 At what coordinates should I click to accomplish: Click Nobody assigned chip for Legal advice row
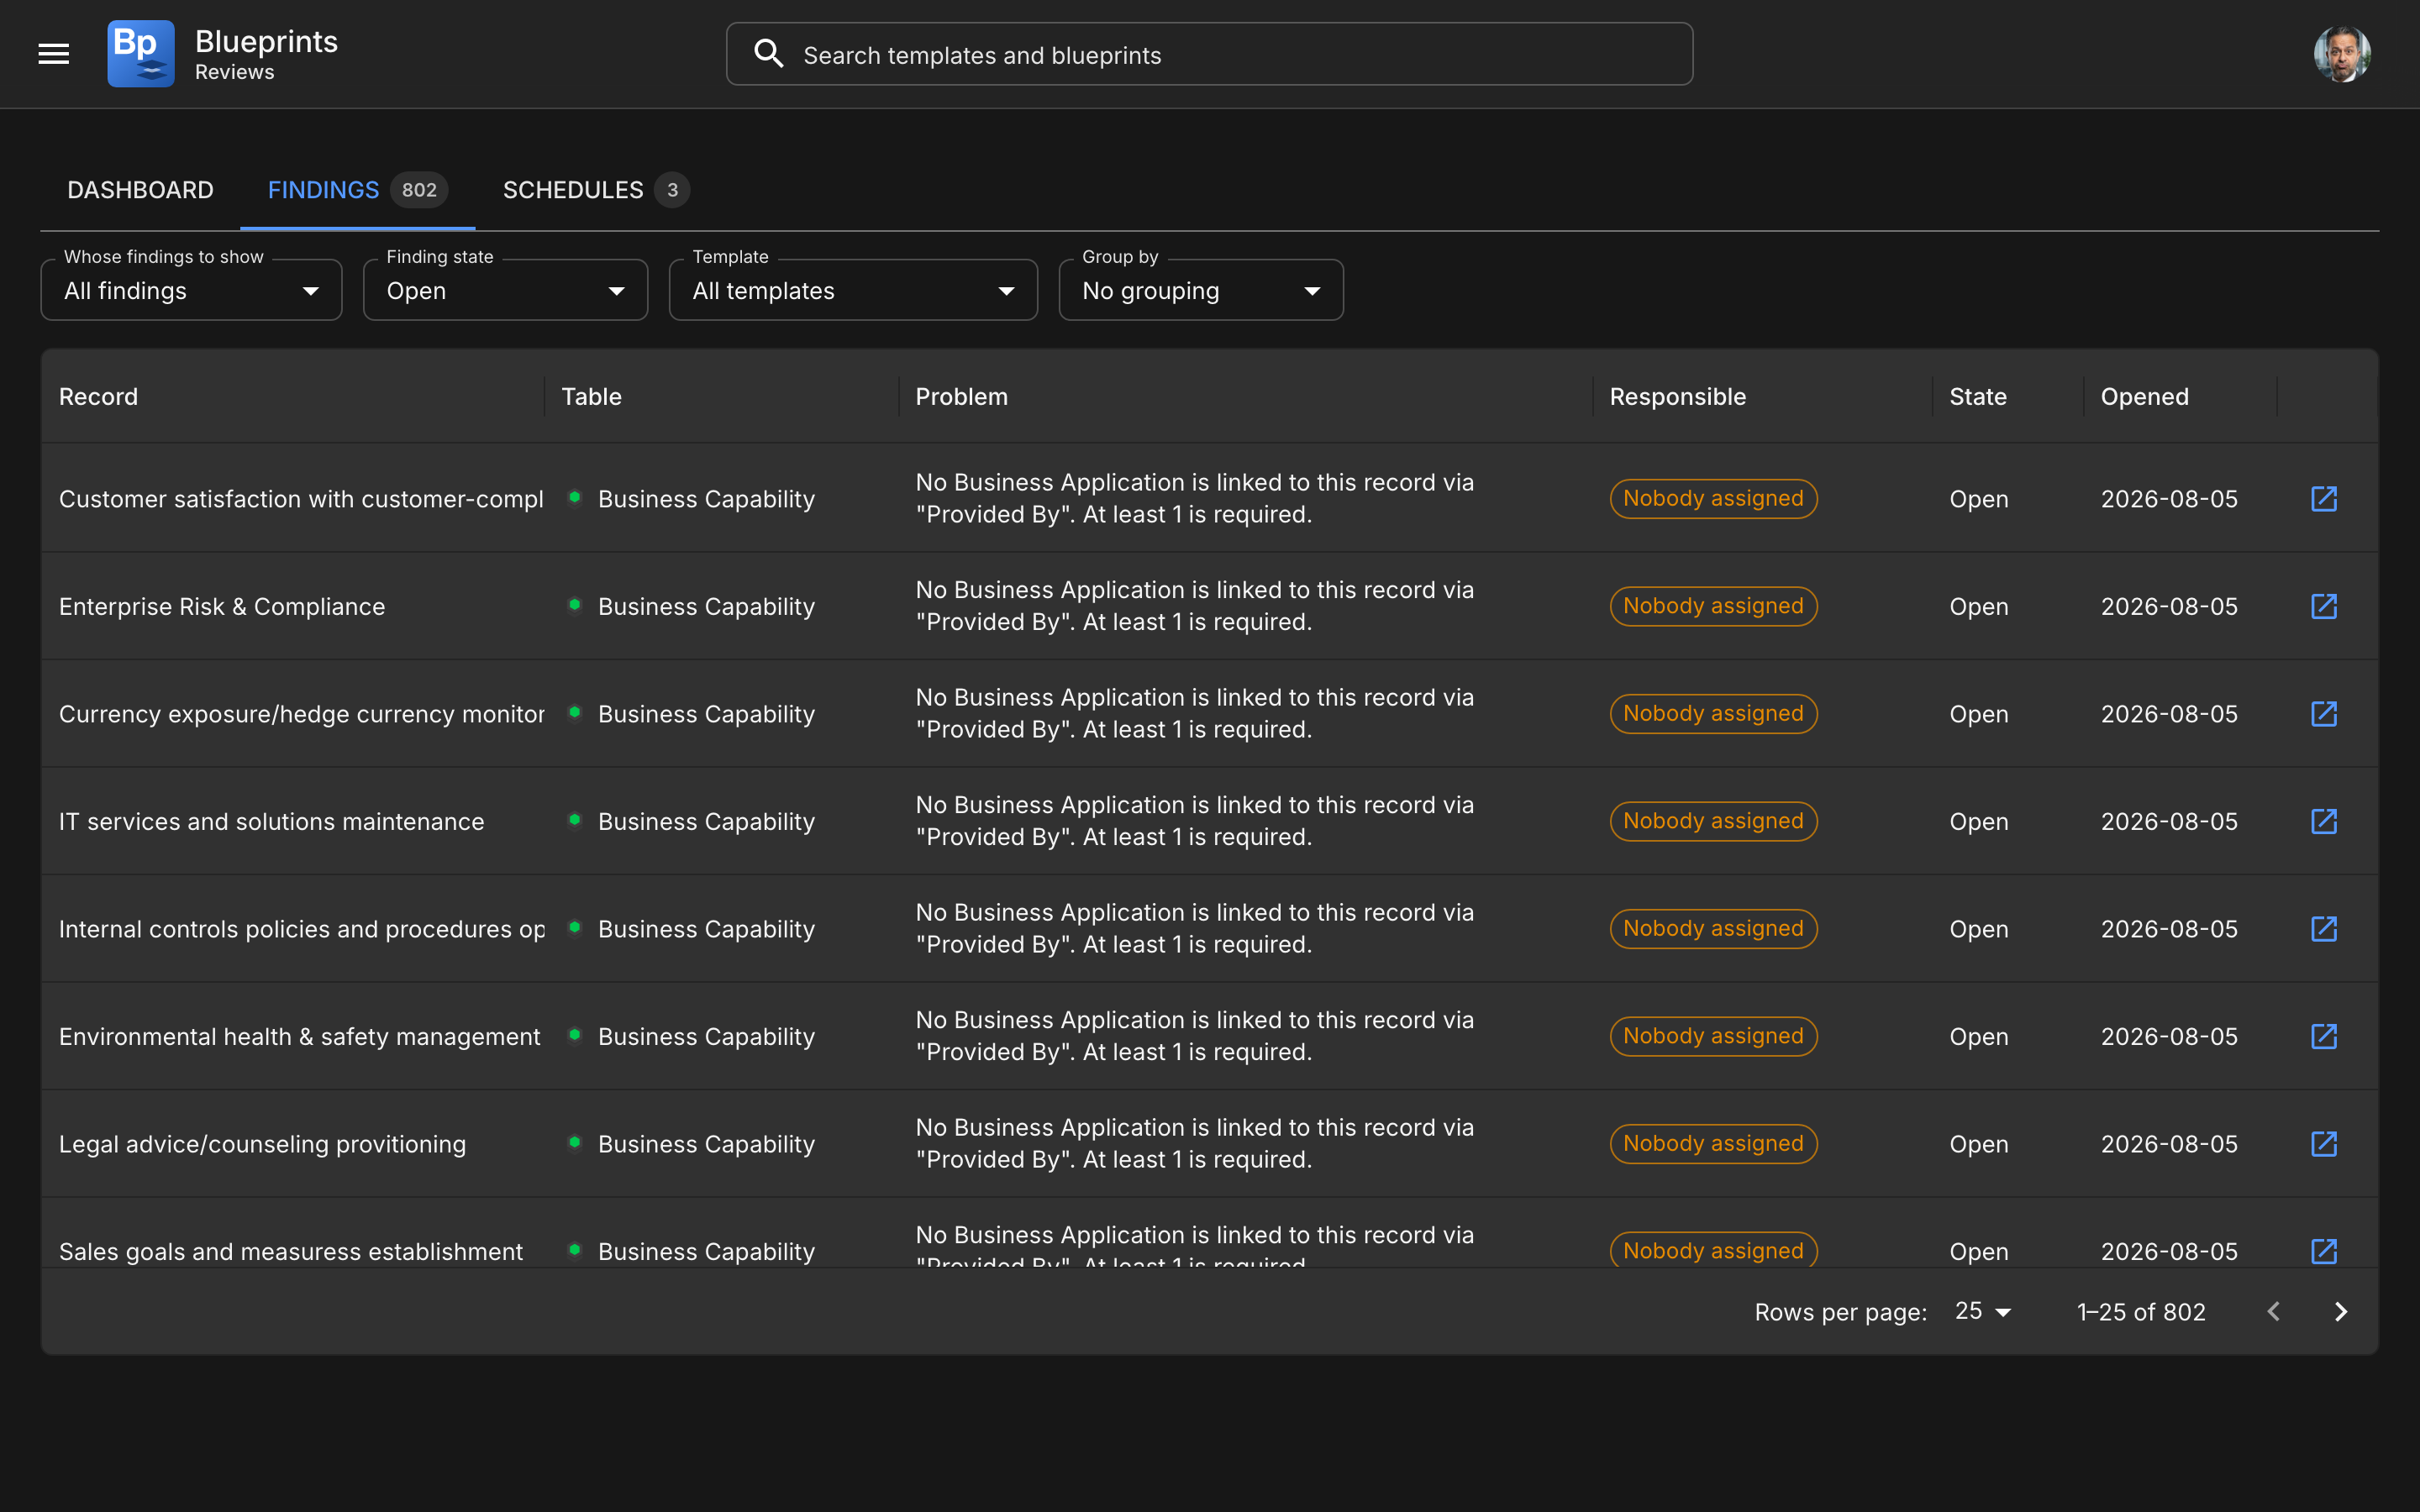1713,1143
